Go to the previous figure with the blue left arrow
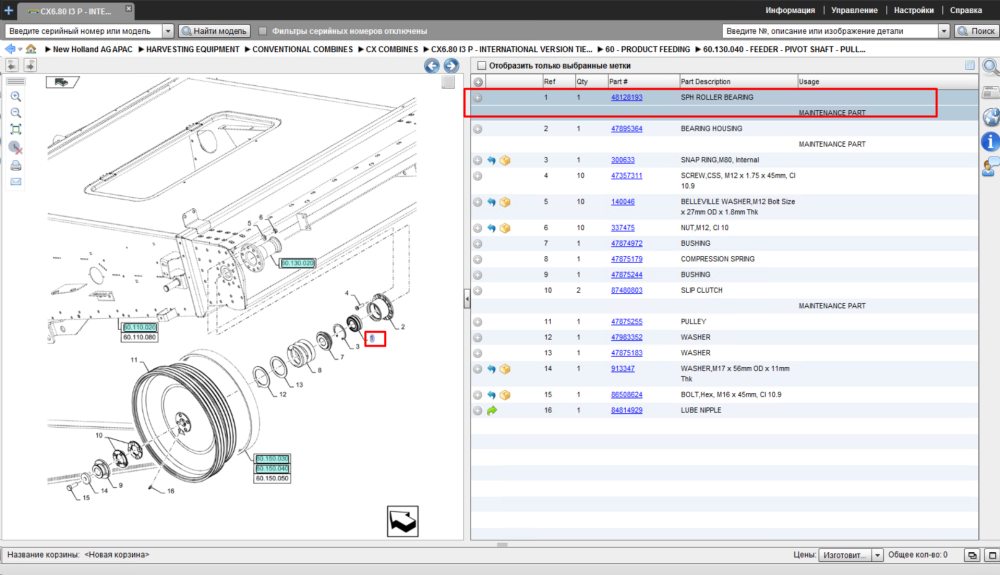The height and width of the screenshot is (575, 1000). coord(432,66)
